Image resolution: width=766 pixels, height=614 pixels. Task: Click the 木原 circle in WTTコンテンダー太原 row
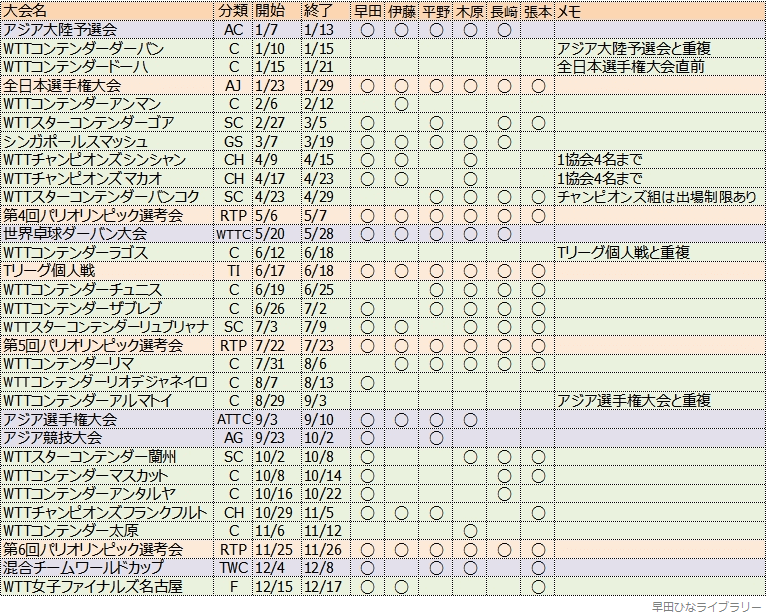point(469,531)
